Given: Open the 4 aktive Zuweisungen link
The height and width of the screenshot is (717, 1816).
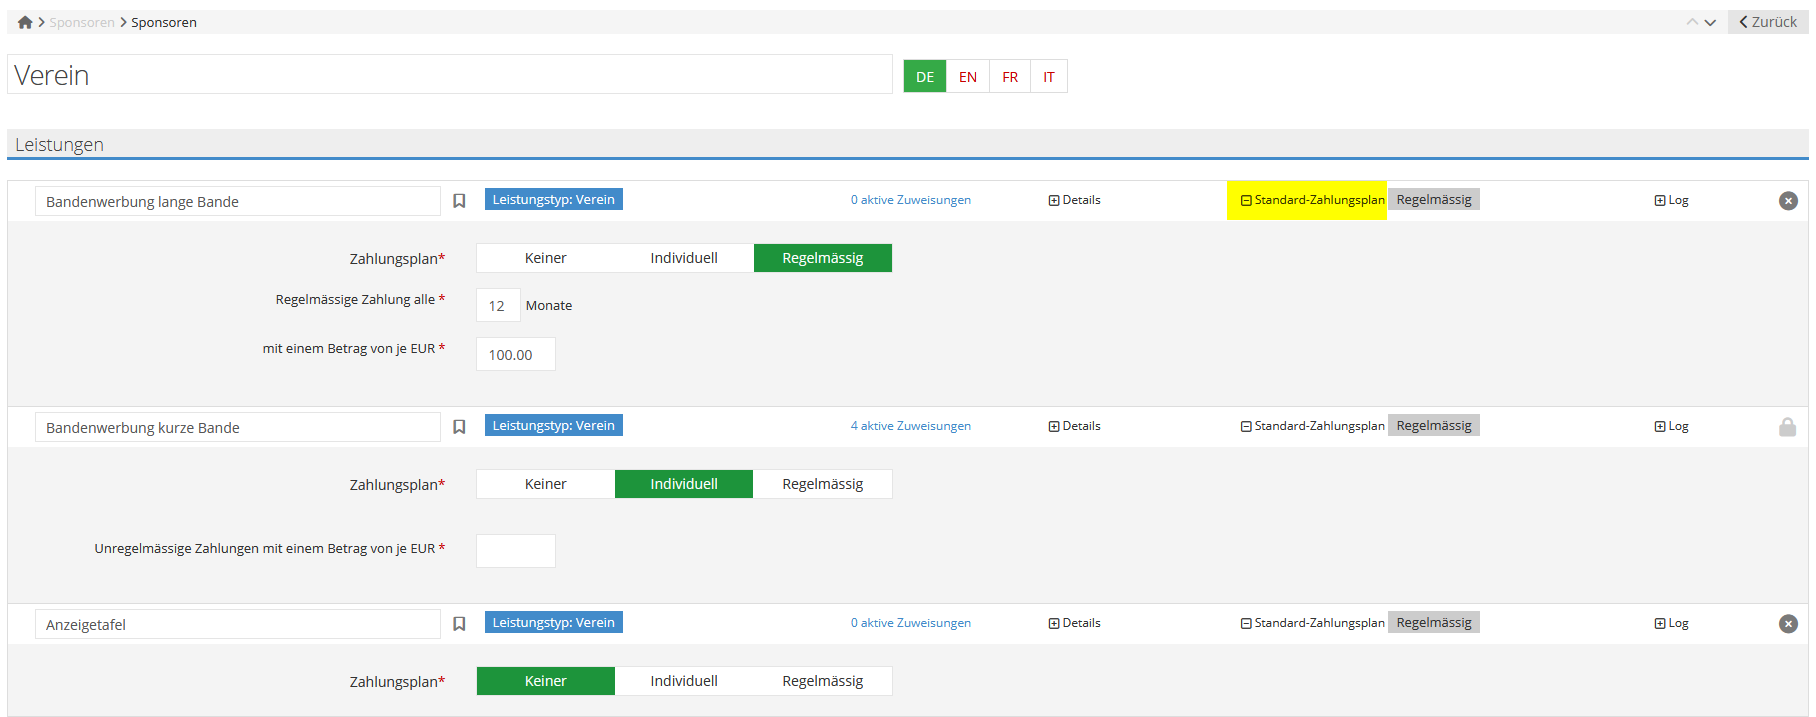Looking at the screenshot, I should [x=910, y=426].
